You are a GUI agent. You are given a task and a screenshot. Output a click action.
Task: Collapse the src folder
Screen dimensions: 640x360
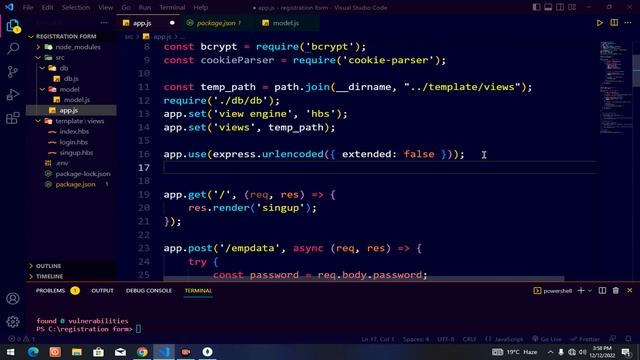click(60, 58)
